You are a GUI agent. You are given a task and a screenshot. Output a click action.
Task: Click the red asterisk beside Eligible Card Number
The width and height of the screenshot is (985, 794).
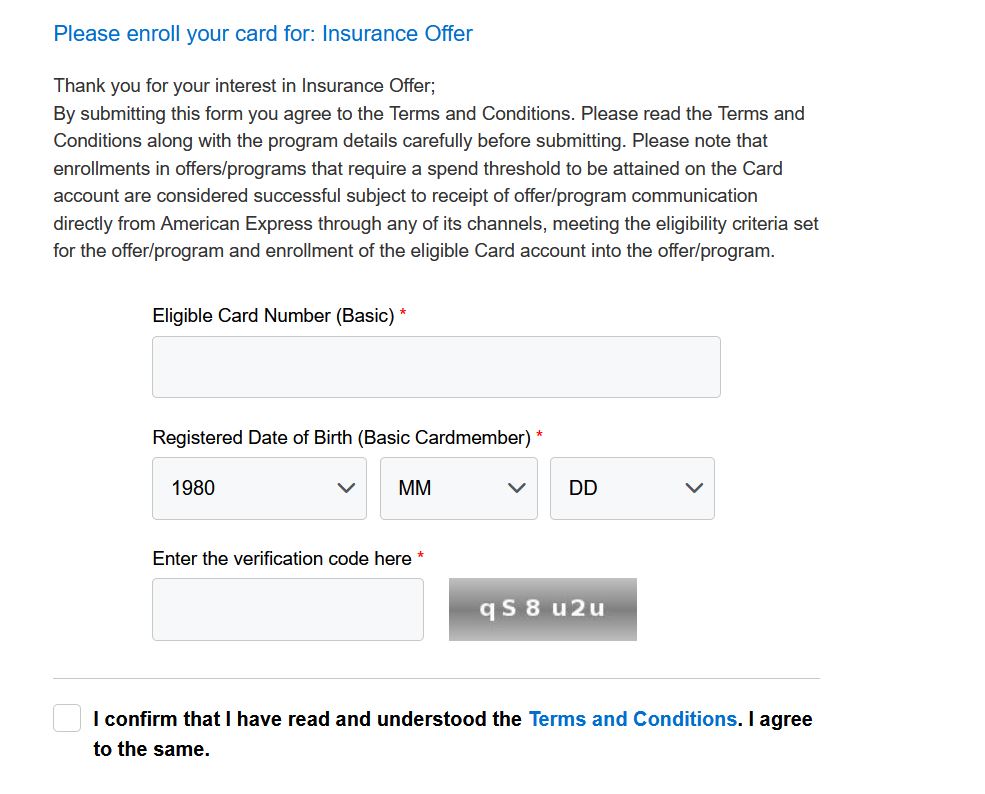pyautogui.click(x=403, y=312)
